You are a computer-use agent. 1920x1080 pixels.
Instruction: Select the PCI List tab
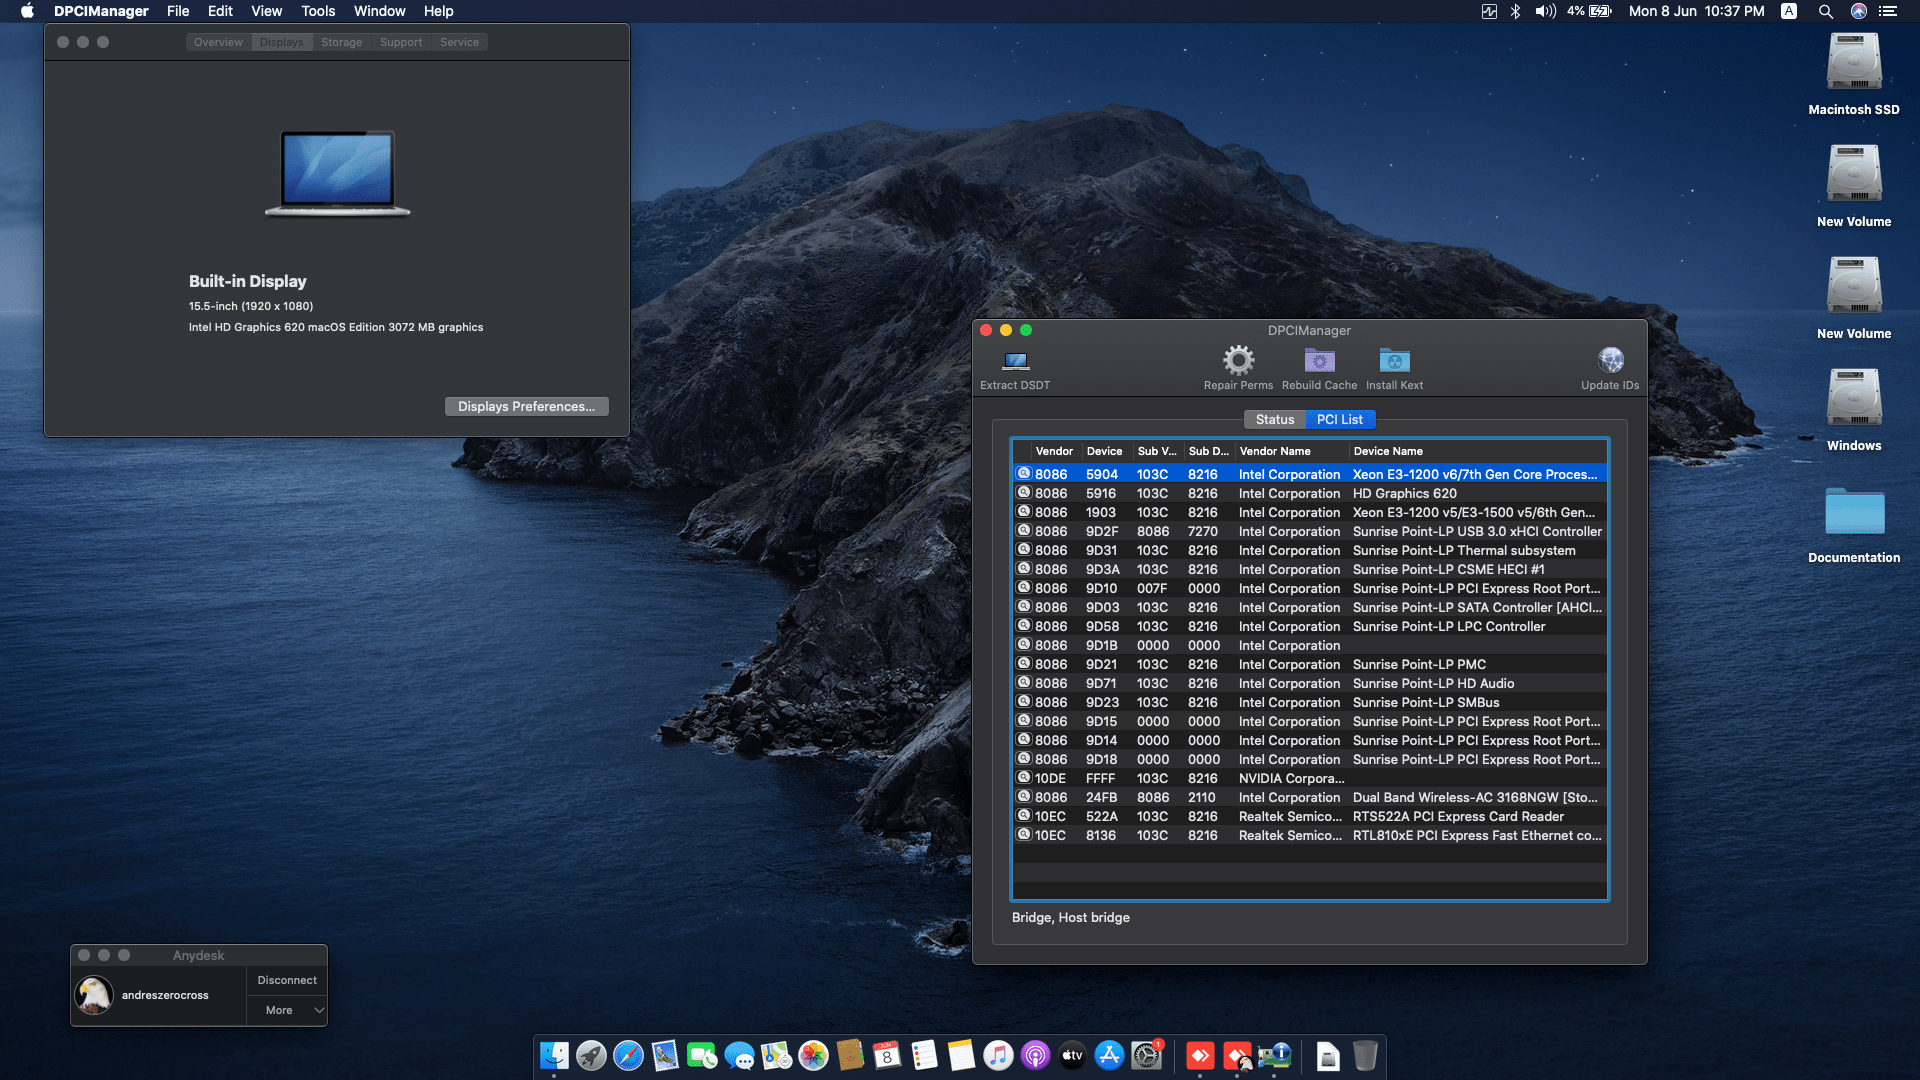pyautogui.click(x=1340, y=419)
